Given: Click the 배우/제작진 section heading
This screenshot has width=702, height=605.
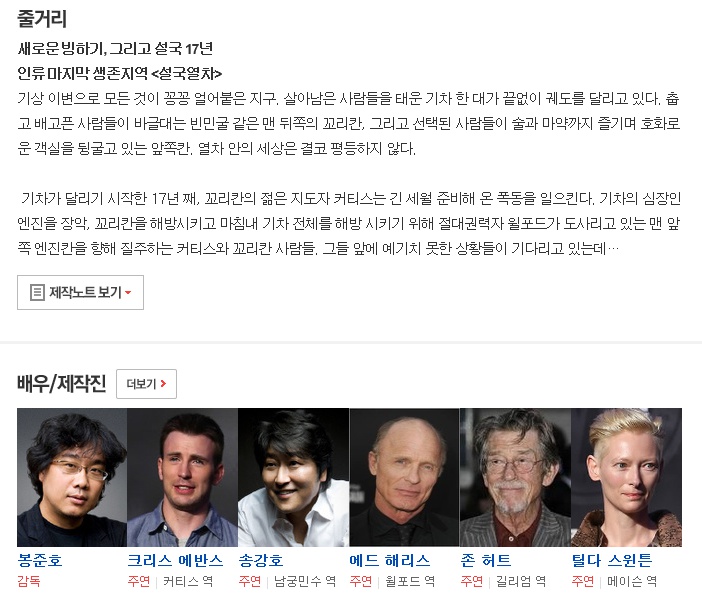Looking at the screenshot, I should [x=62, y=383].
